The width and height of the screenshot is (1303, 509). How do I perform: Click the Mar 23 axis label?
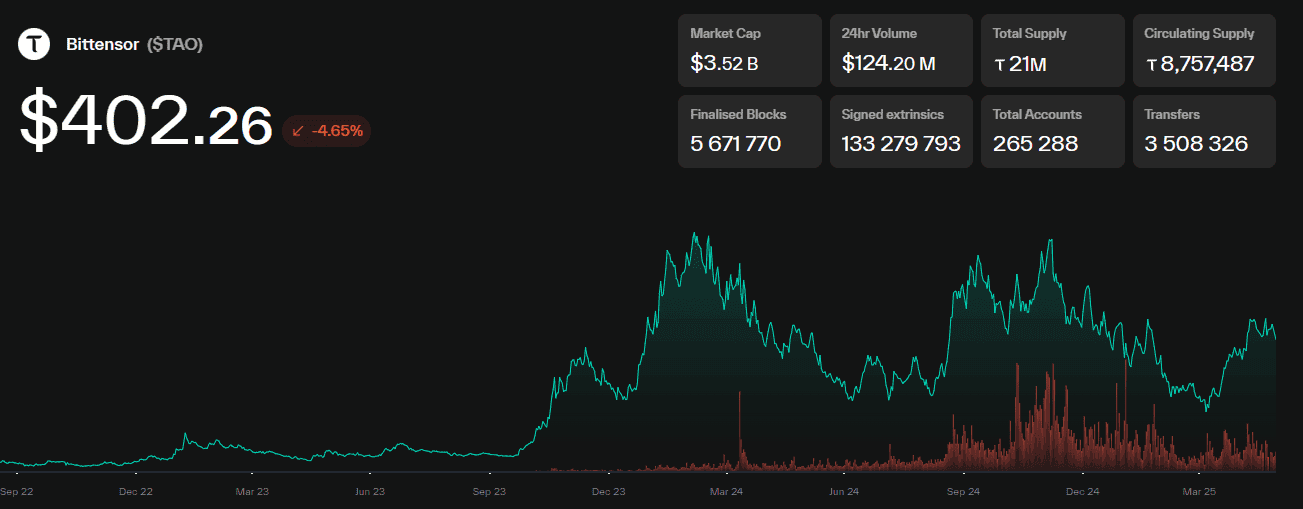tap(252, 492)
